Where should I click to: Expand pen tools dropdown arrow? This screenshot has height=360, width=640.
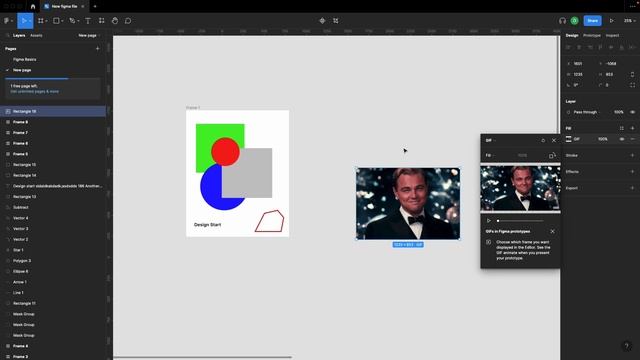point(78,21)
